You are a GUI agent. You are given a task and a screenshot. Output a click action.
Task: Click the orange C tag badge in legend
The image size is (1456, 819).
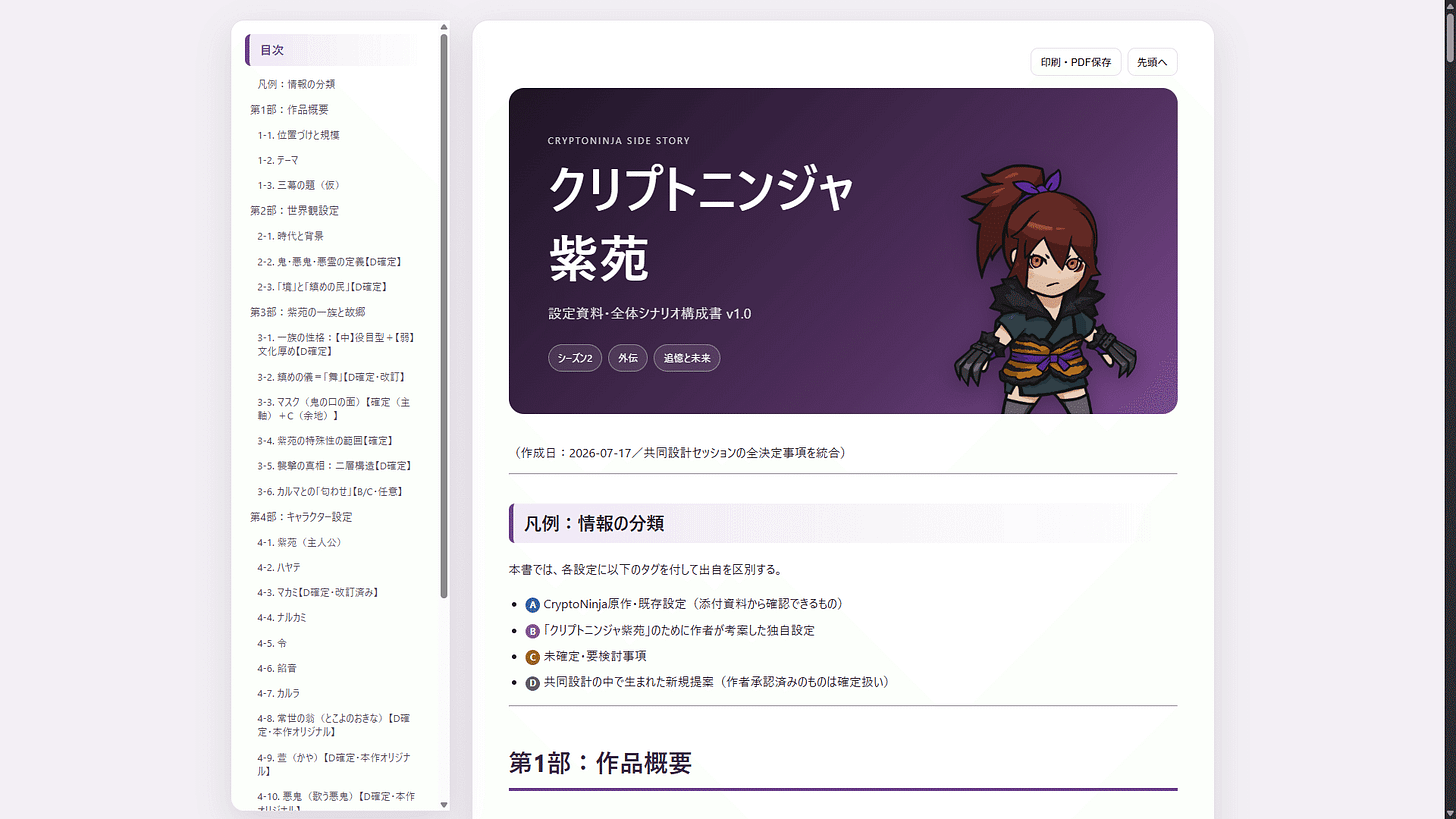point(533,657)
